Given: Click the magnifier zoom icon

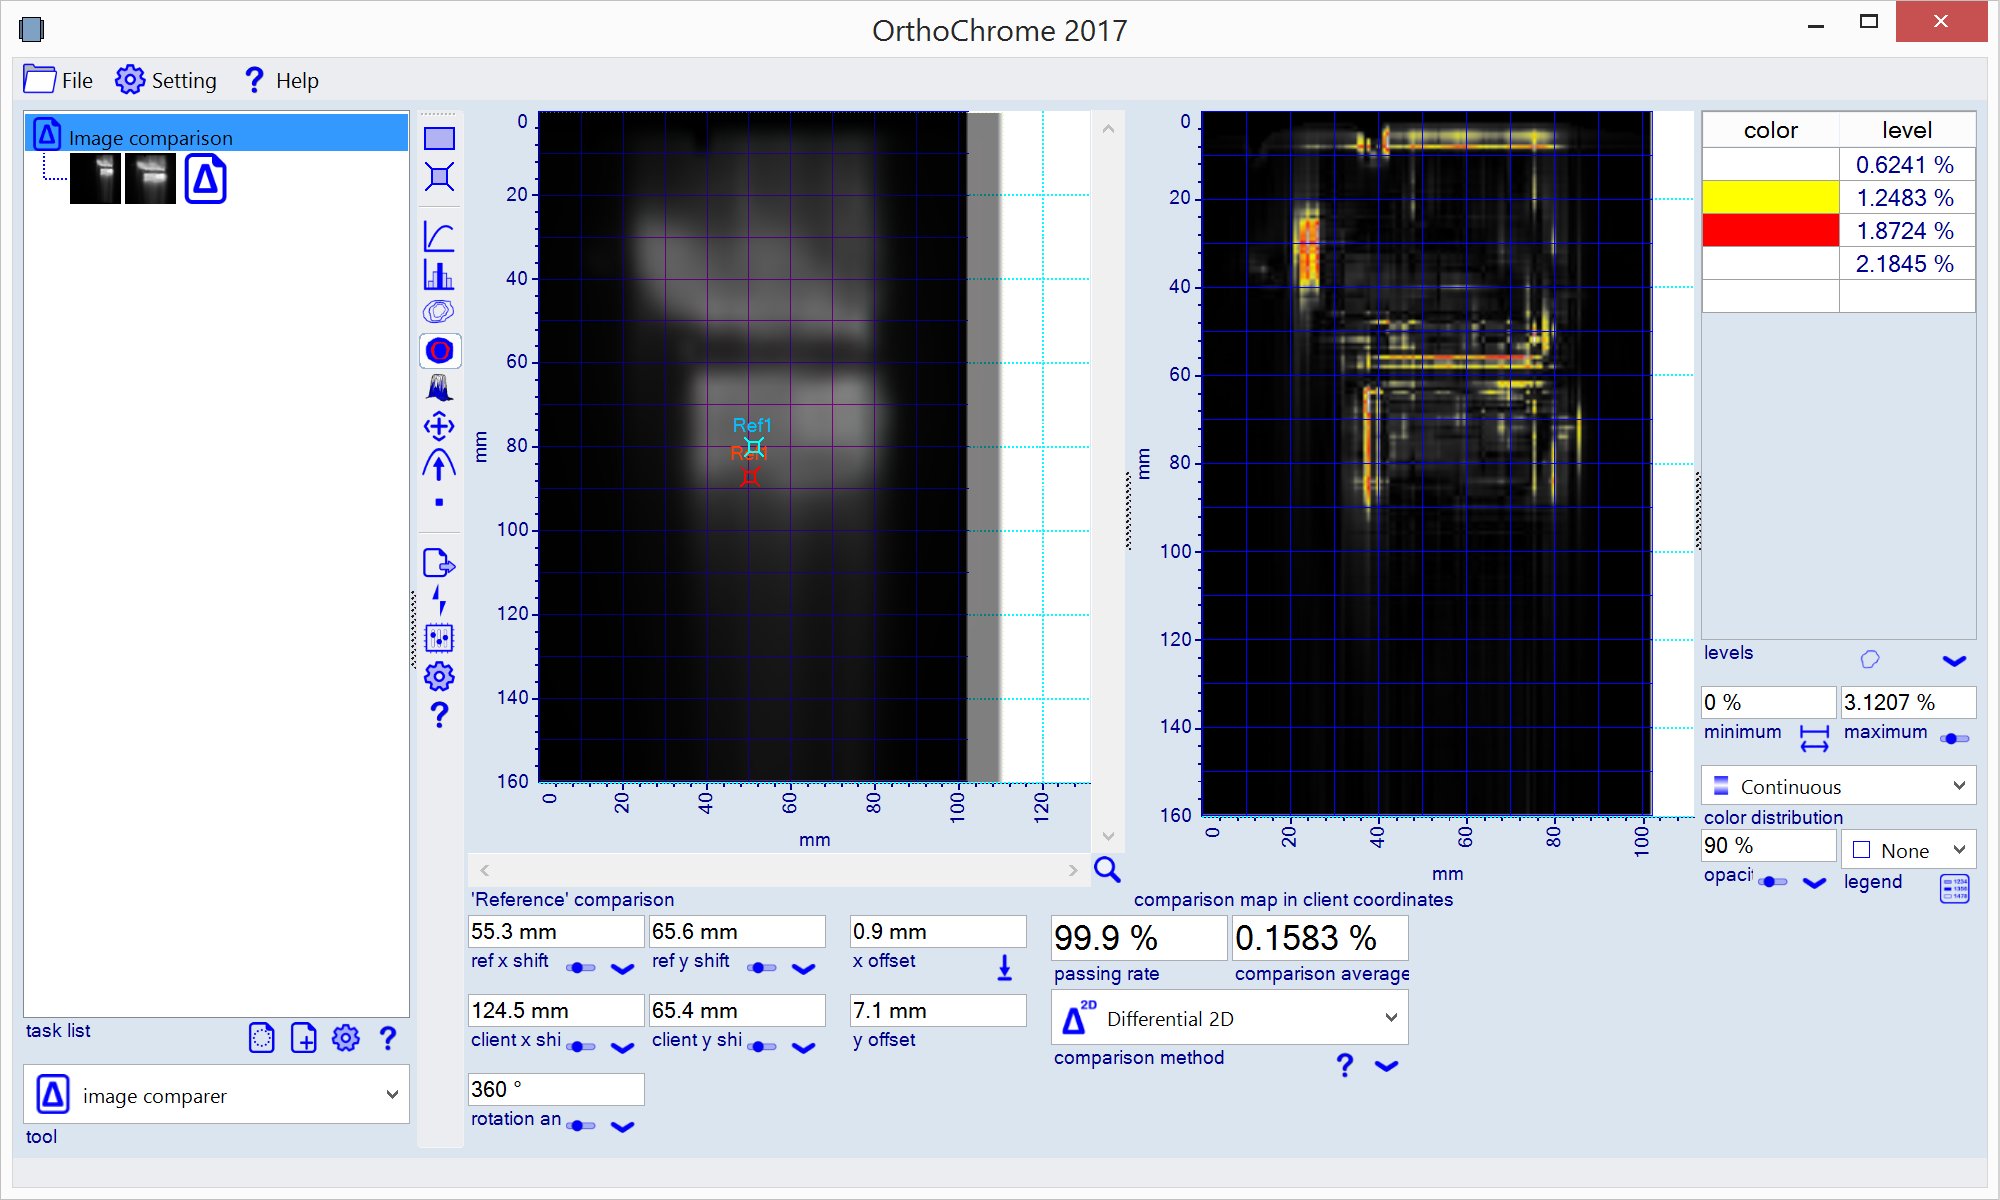Looking at the screenshot, I should coord(1107,869).
